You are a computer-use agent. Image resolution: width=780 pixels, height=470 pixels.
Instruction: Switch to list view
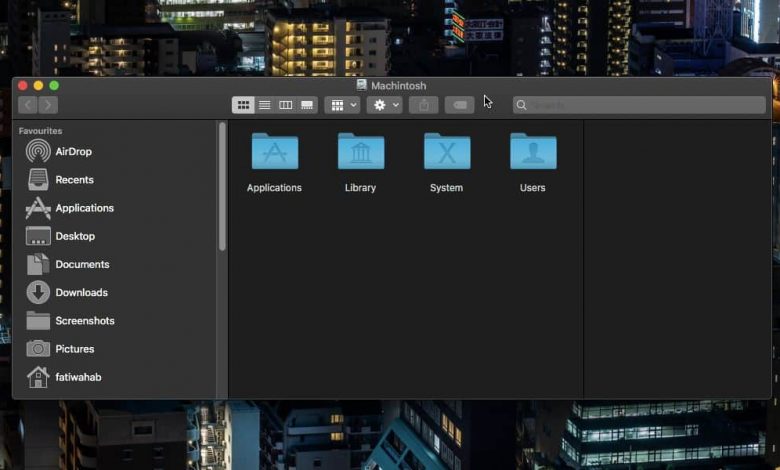point(265,105)
